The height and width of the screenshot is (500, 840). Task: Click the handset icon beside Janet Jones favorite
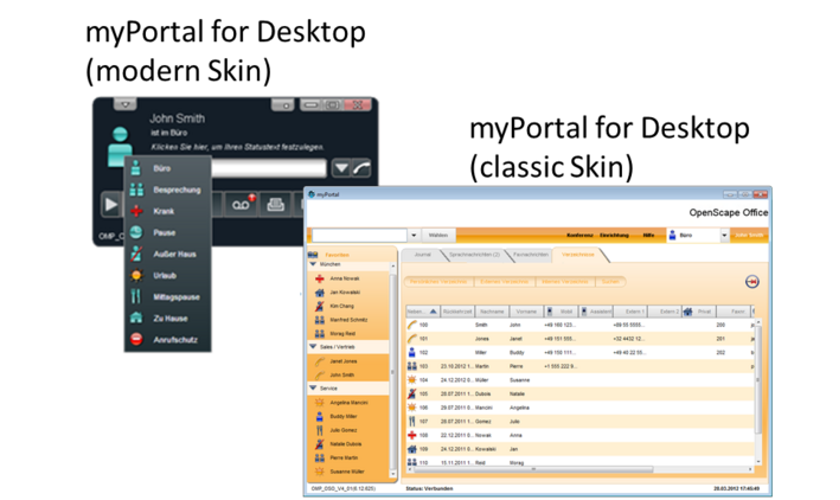click(319, 361)
